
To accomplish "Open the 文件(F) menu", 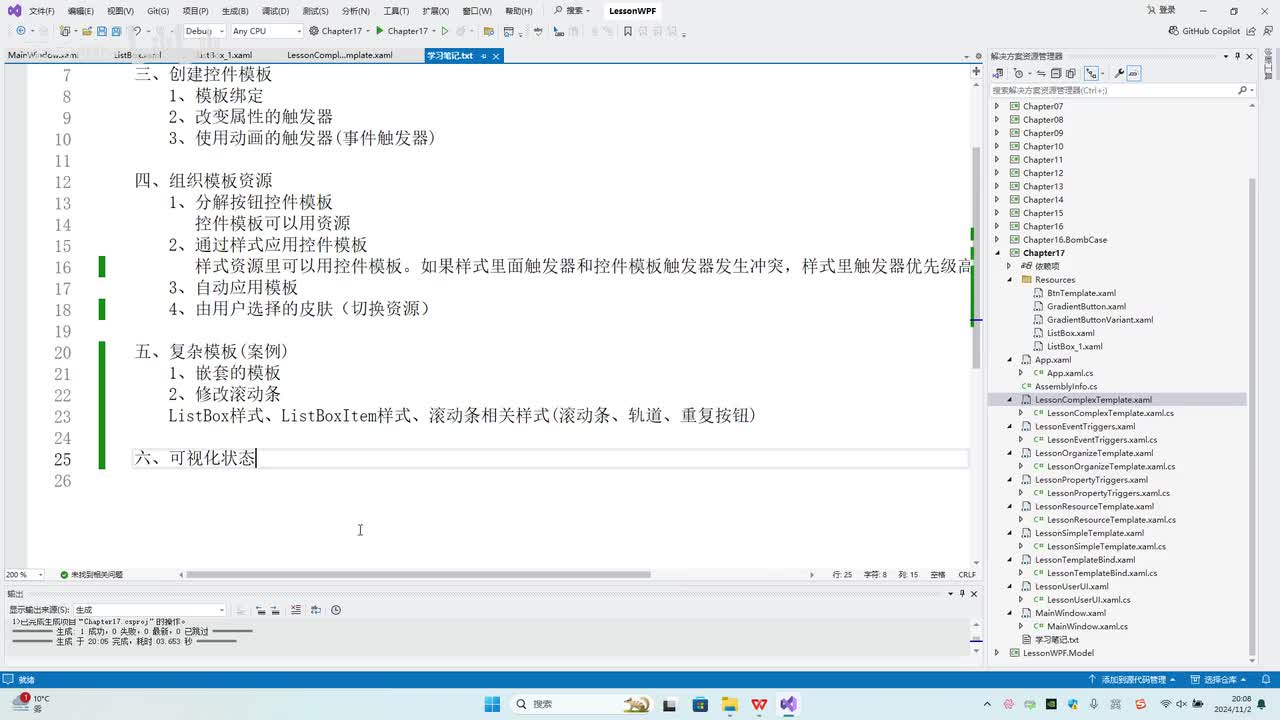I will [x=42, y=11].
